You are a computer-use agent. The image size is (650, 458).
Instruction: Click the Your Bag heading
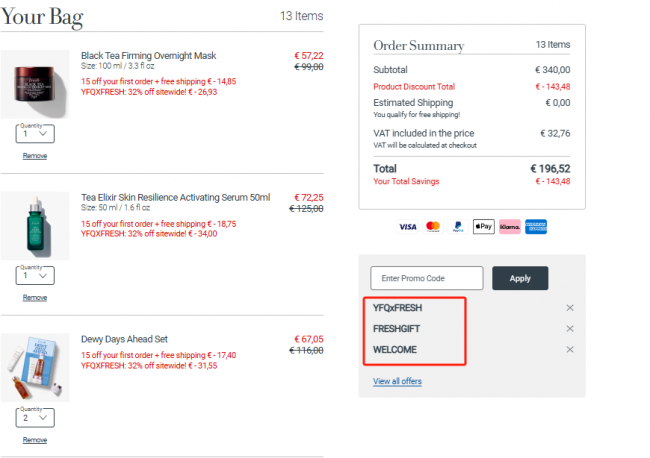[42, 17]
